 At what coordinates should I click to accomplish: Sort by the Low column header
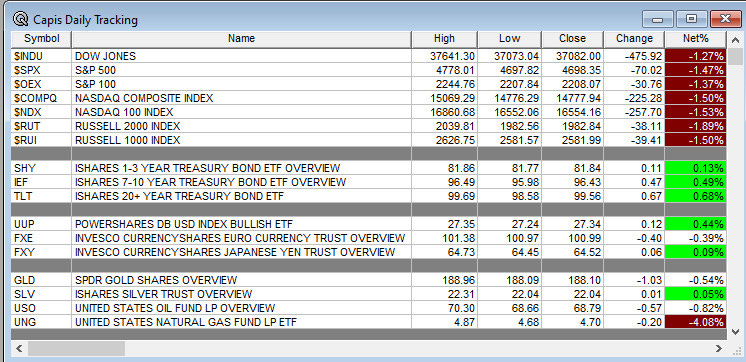click(509, 39)
